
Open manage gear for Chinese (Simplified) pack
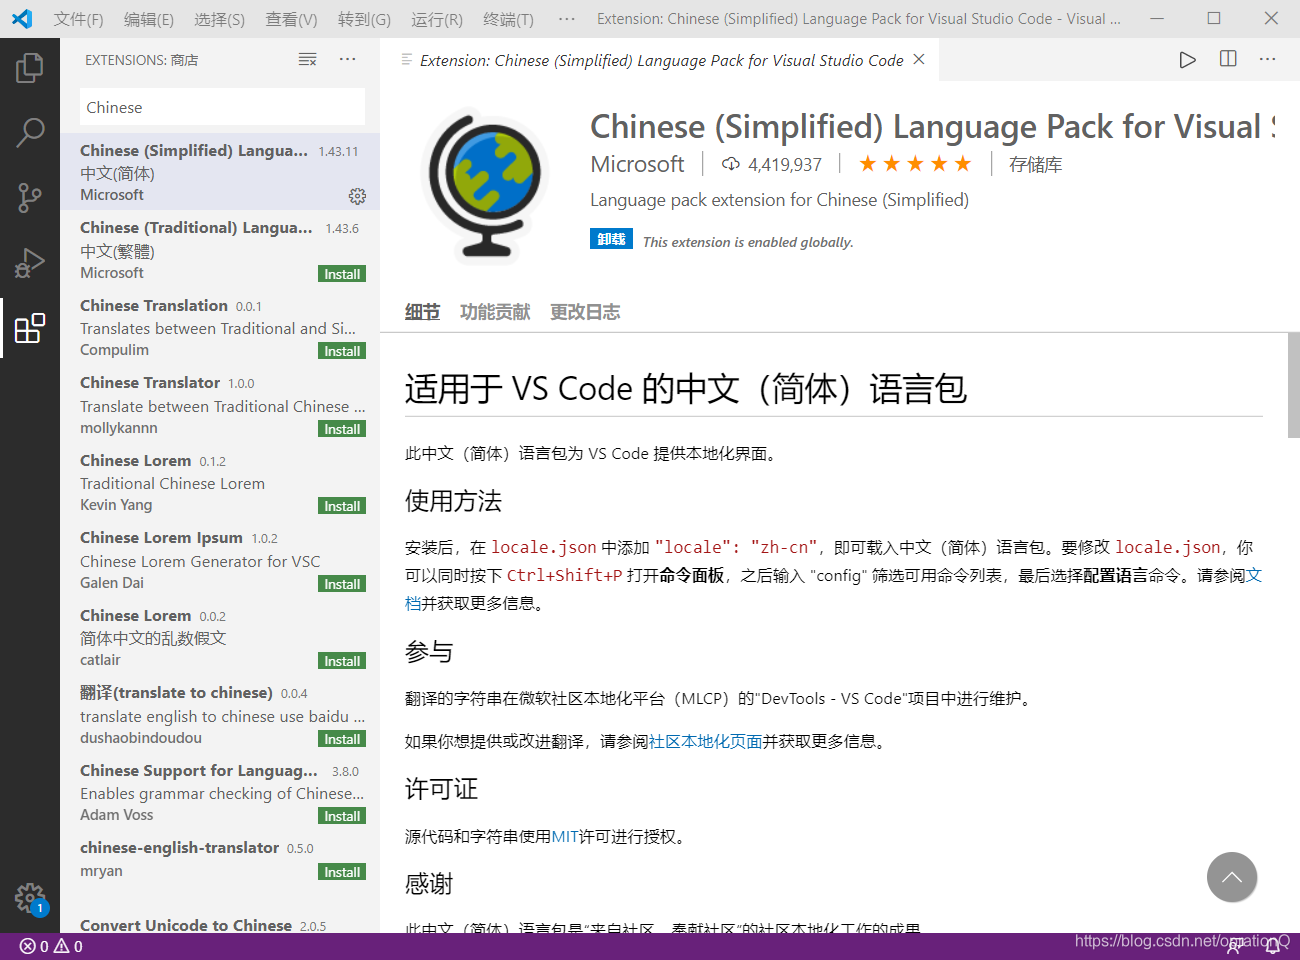[357, 196]
